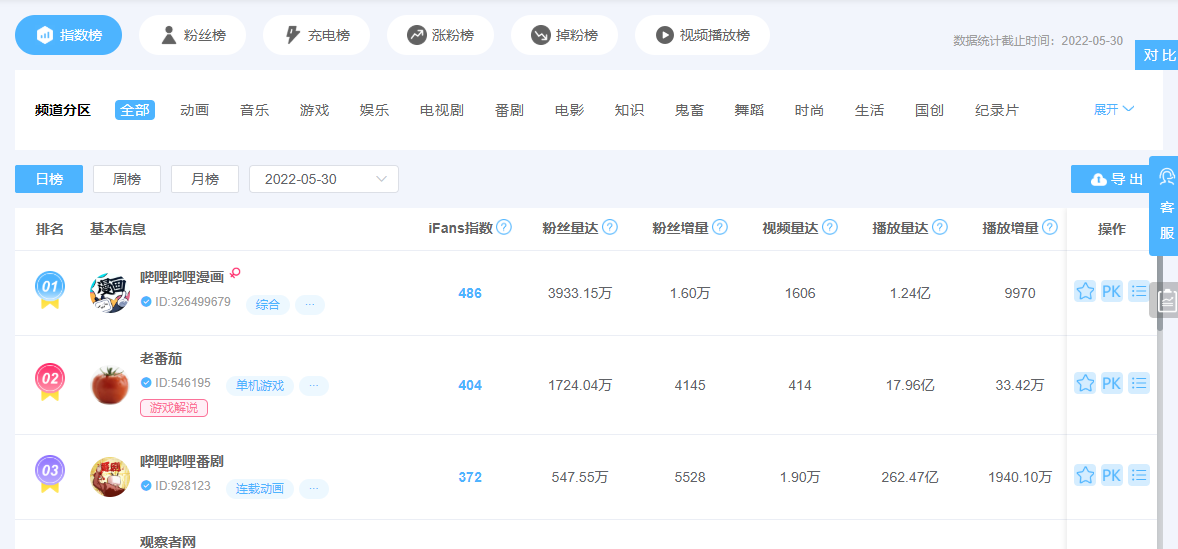This screenshot has height=549, width=1178.
Task: Open the 涨粉榜 ranking tab
Action: [x=440, y=35]
